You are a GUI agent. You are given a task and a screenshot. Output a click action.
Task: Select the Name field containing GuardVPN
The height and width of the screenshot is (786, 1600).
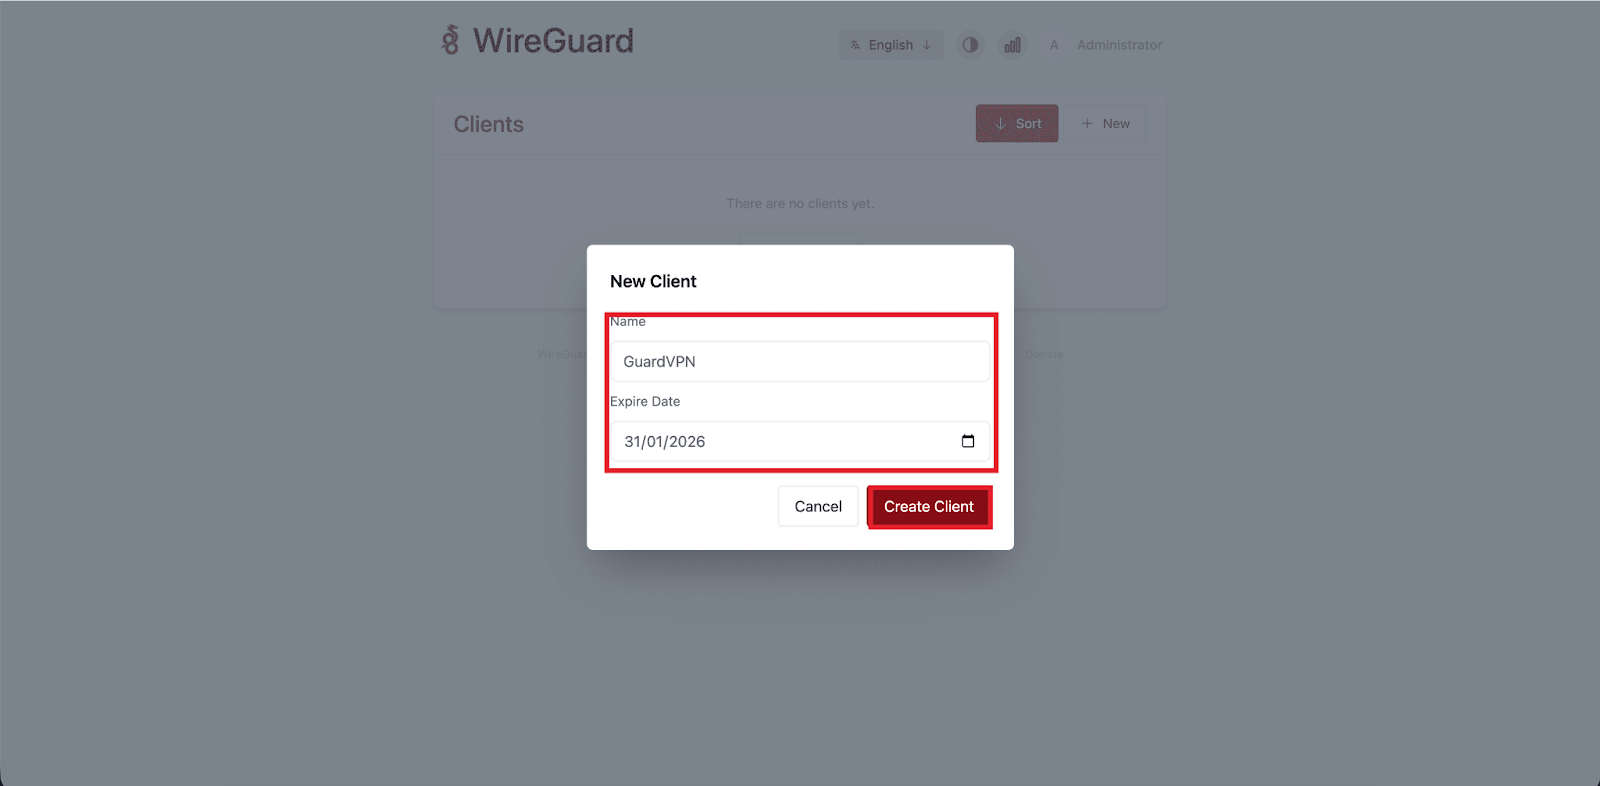[x=798, y=361]
